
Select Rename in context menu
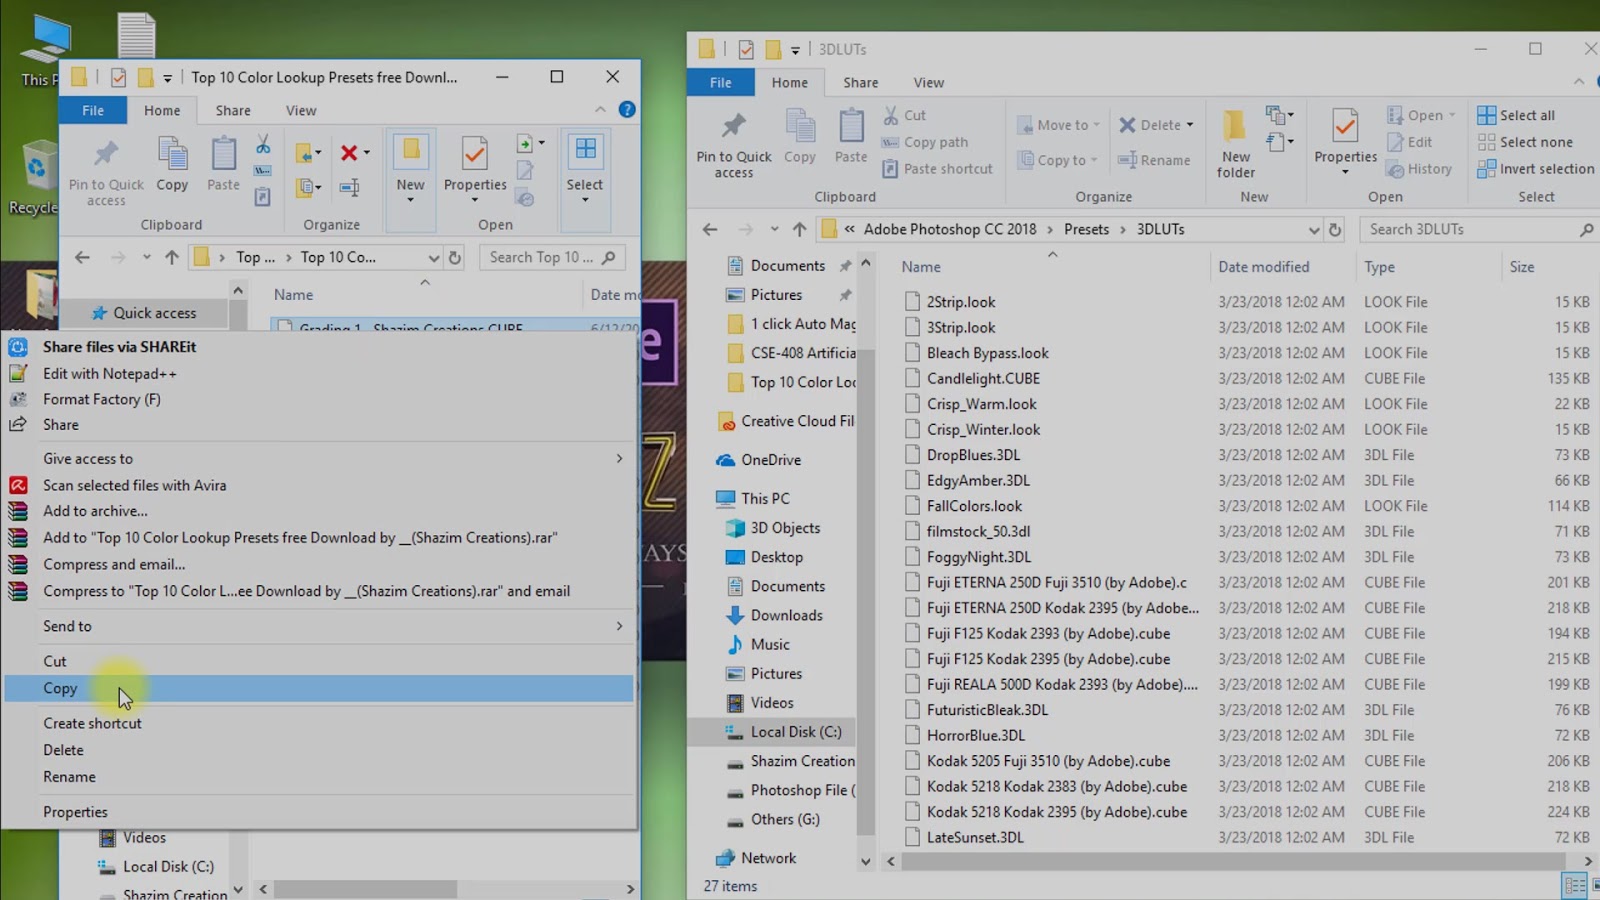click(x=319, y=777)
